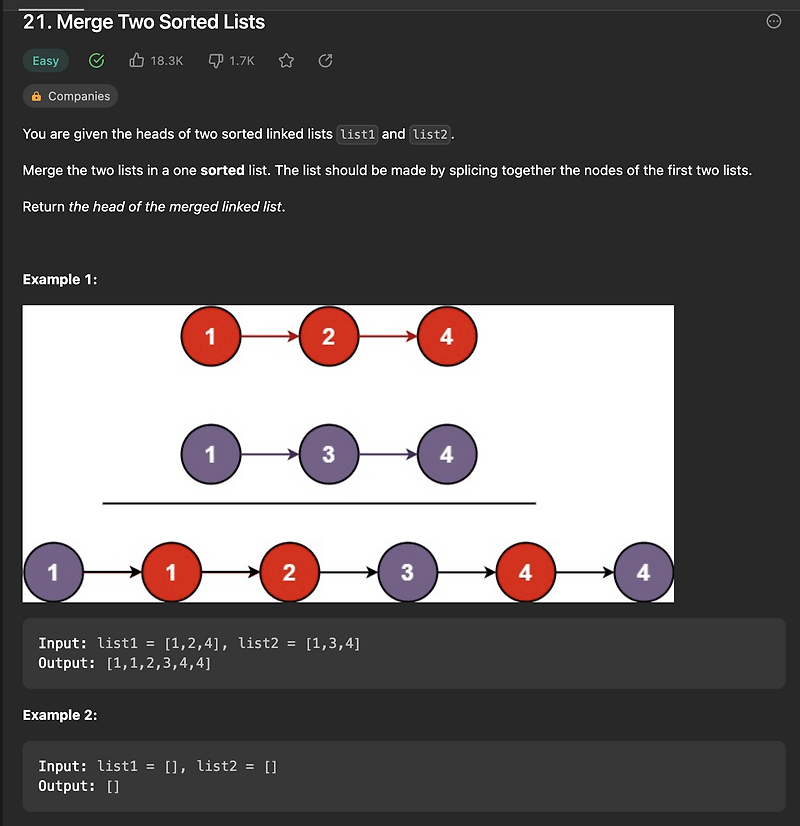Open the locked Companies tag
The image size is (800, 826).
click(x=70, y=96)
